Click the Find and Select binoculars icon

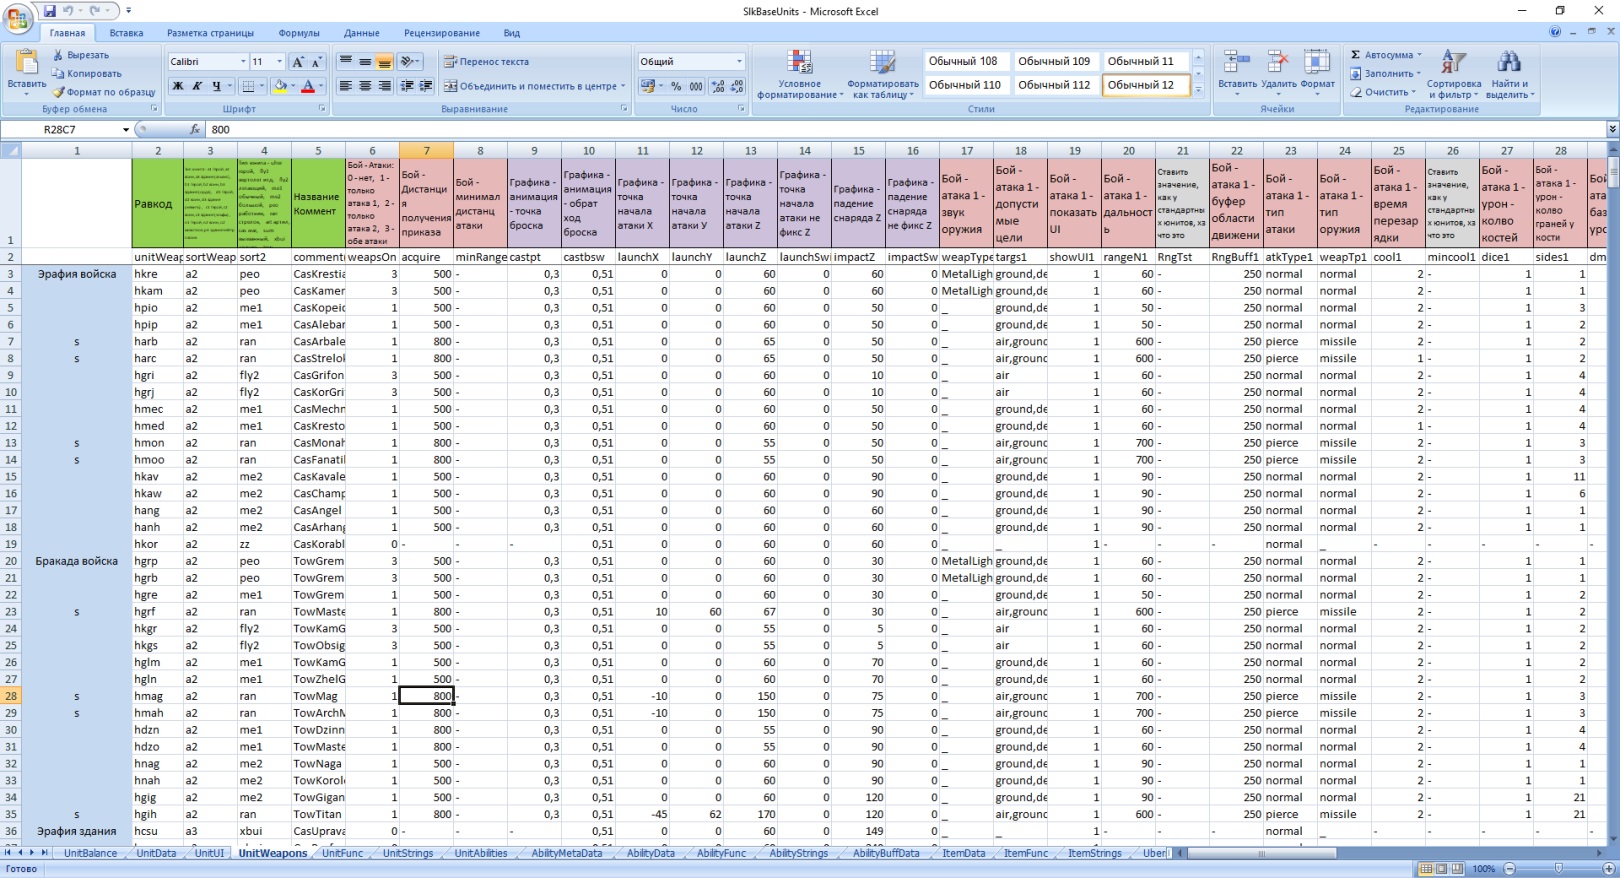(1508, 64)
